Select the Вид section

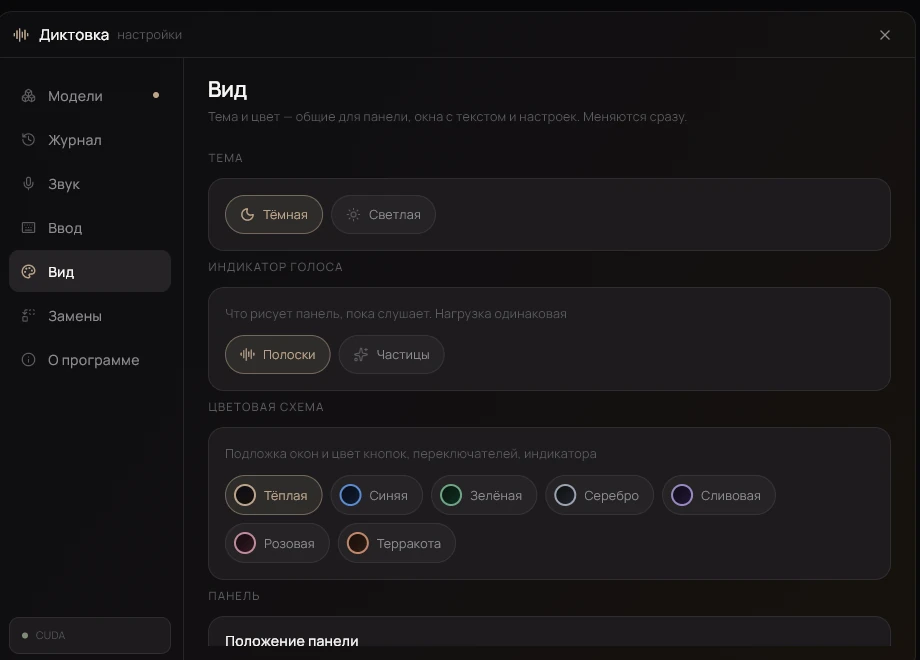pos(90,271)
